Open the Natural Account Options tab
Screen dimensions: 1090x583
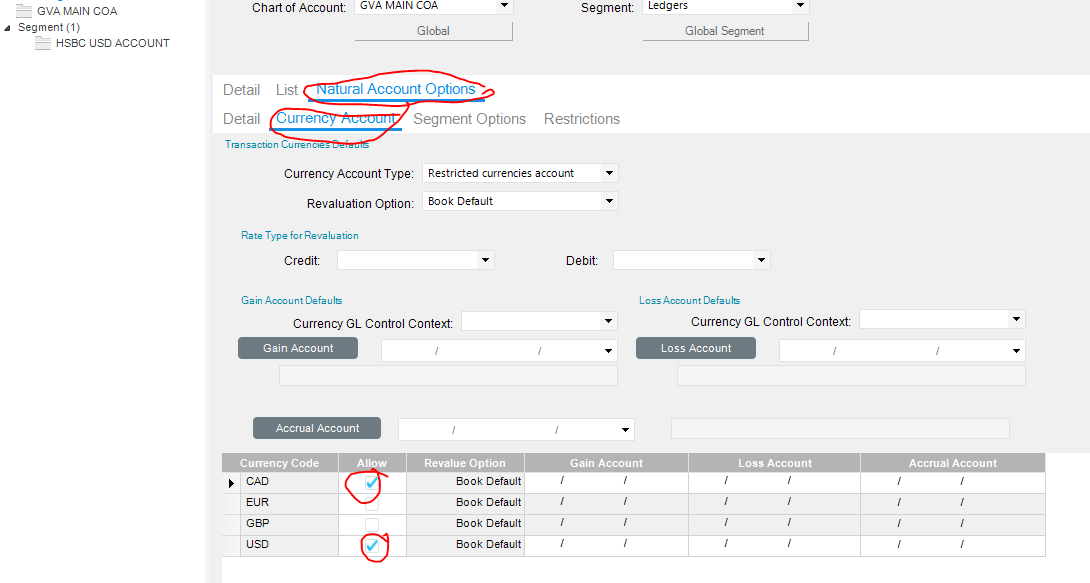pyautogui.click(x=396, y=89)
